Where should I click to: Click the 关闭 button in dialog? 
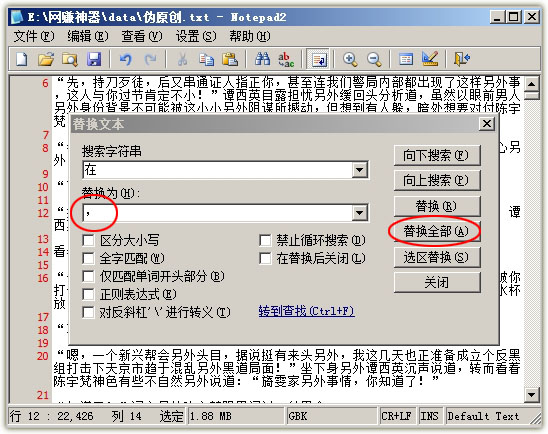437,282
